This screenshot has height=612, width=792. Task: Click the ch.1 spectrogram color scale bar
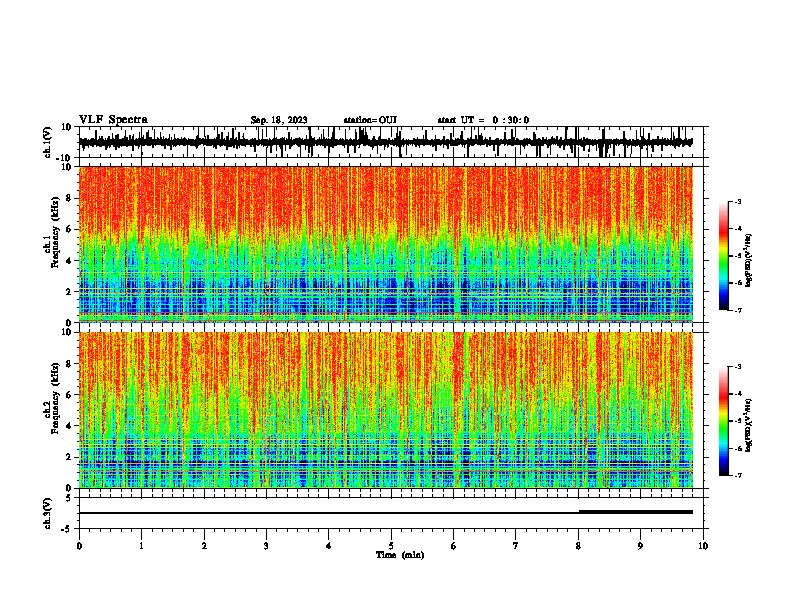723,256
